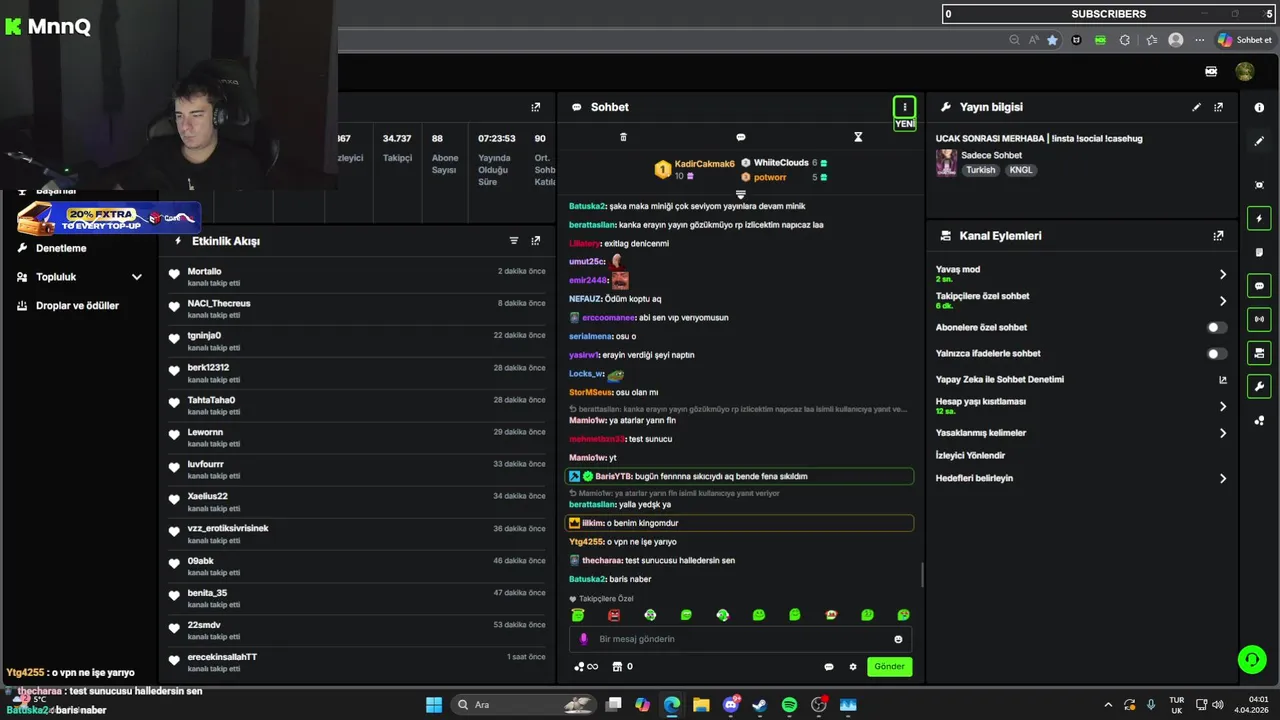Viewport: 1280px width, 720px height.
Task: Expand Yasaklanmış kelimeler option
Action: [1222, 433]
